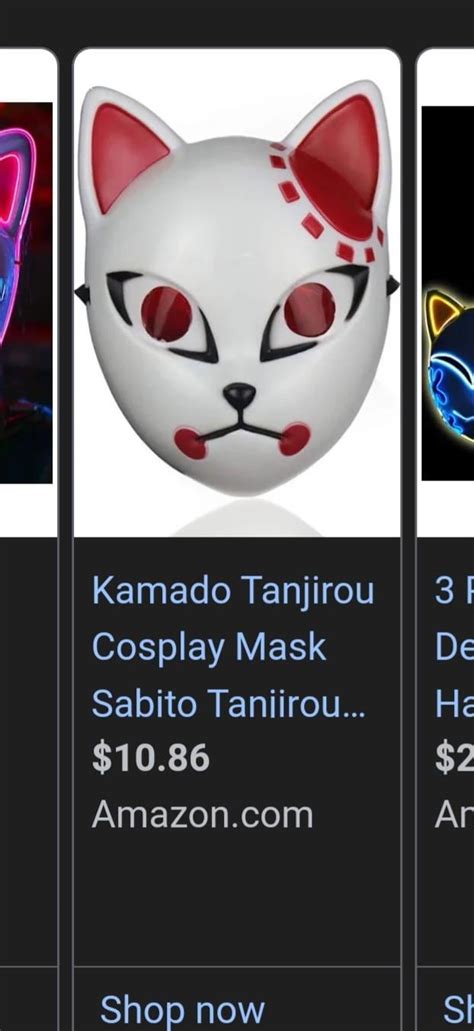
Task: Tap Shop now on the center card
Action: (182, 1010)
